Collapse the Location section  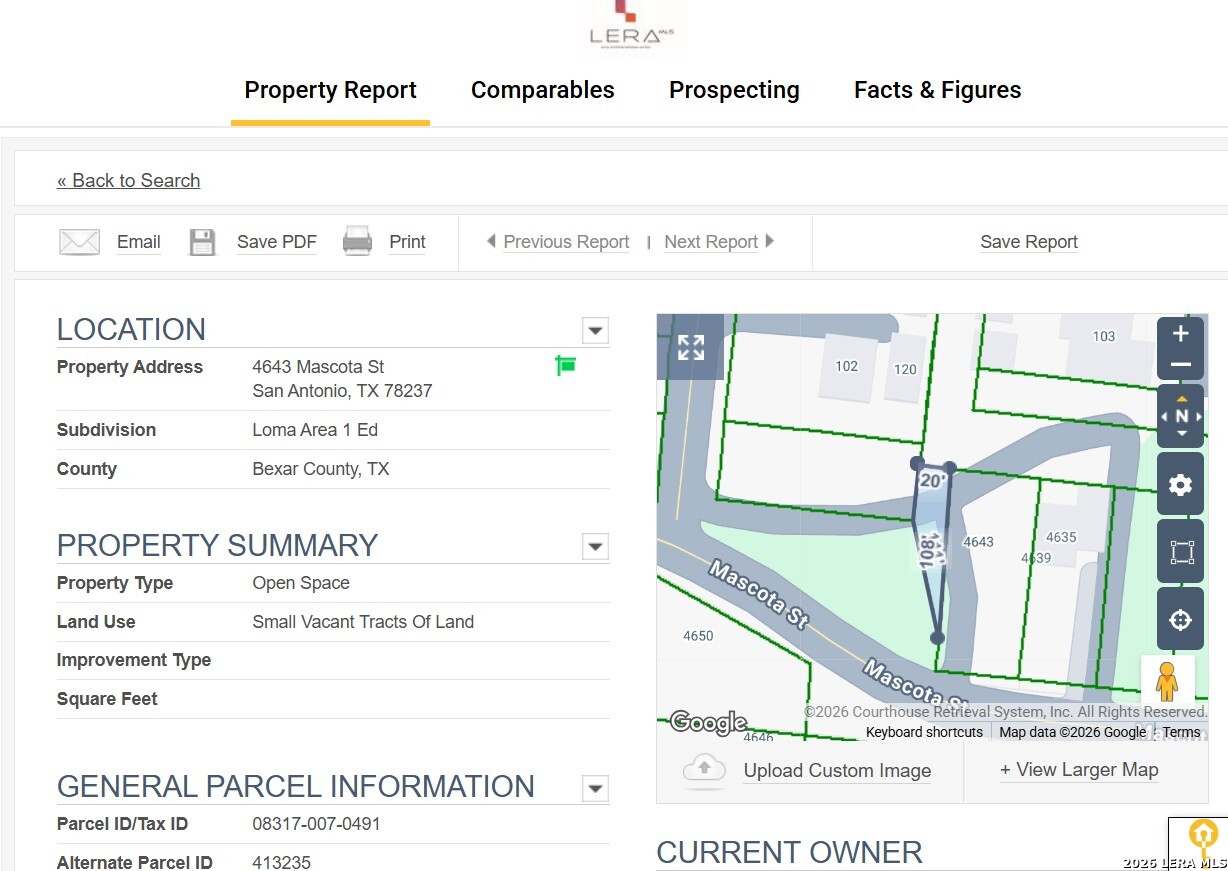tap(595, 331)
